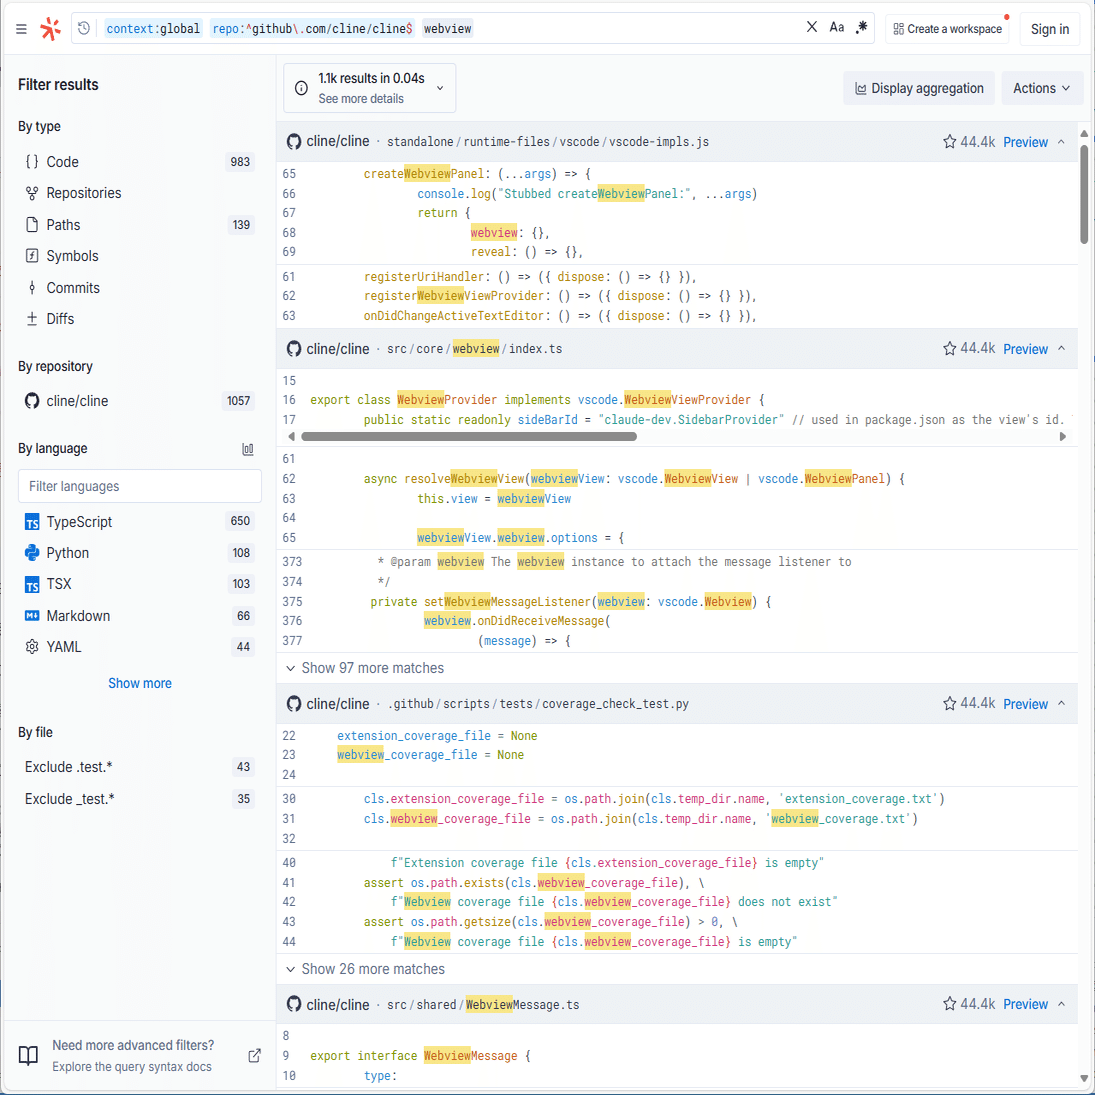Collapse webview/index.ts result chevron

1061,348
